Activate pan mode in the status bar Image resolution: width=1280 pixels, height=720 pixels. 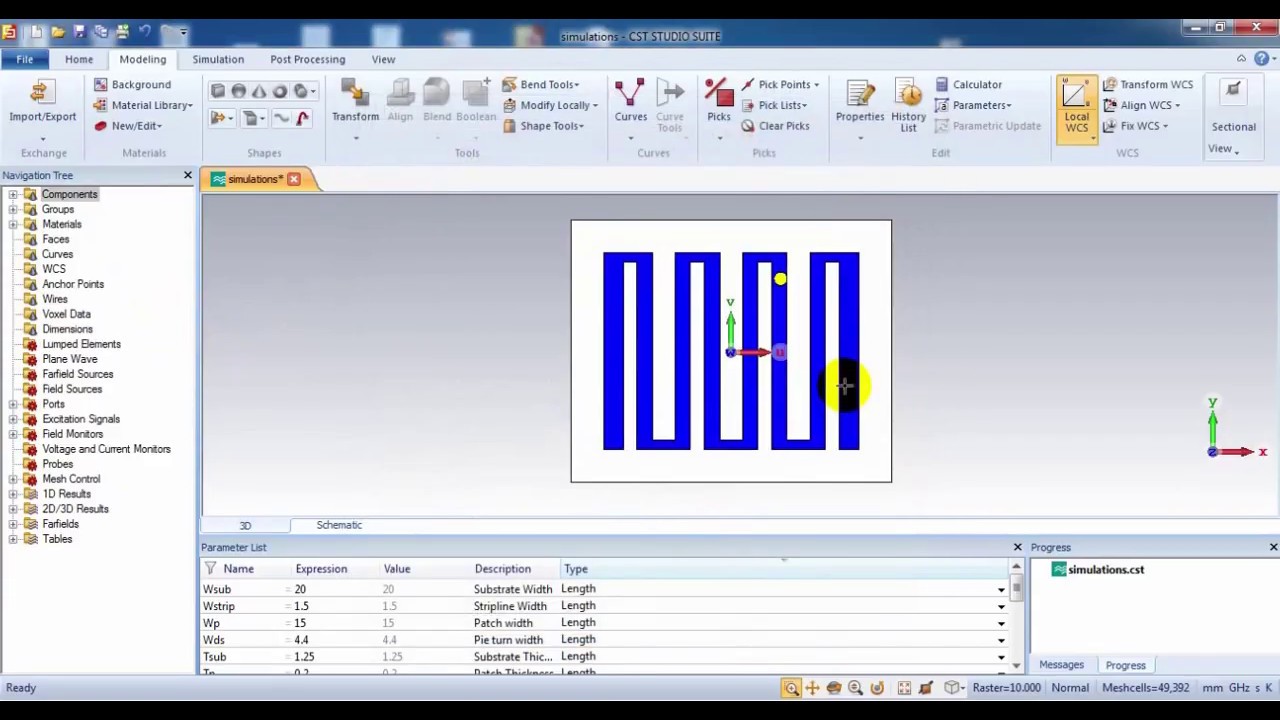tap(812, 688)
